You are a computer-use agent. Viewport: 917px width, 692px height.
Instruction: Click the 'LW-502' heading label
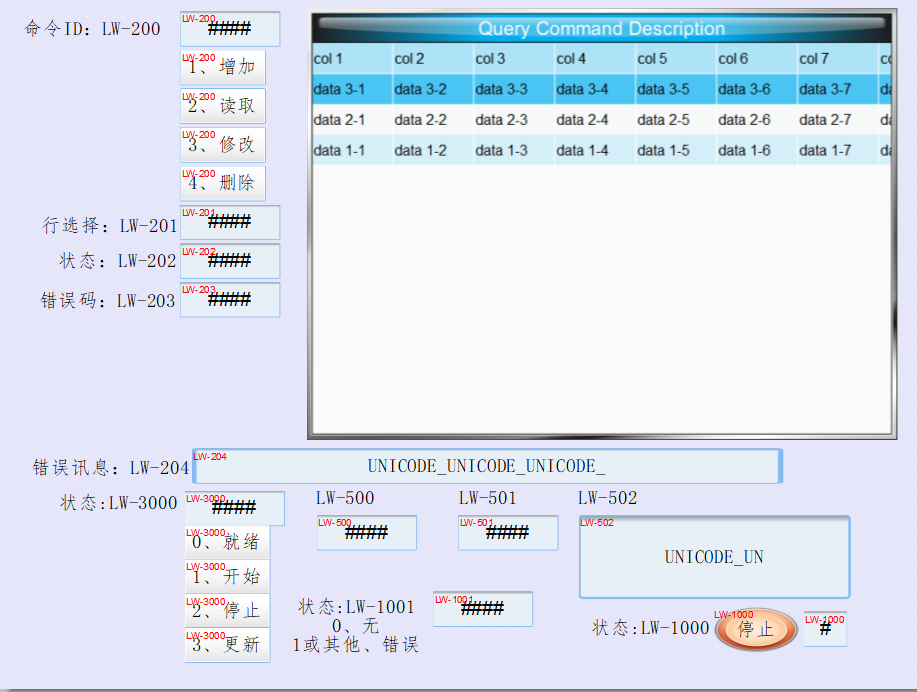tap(608, 498)
